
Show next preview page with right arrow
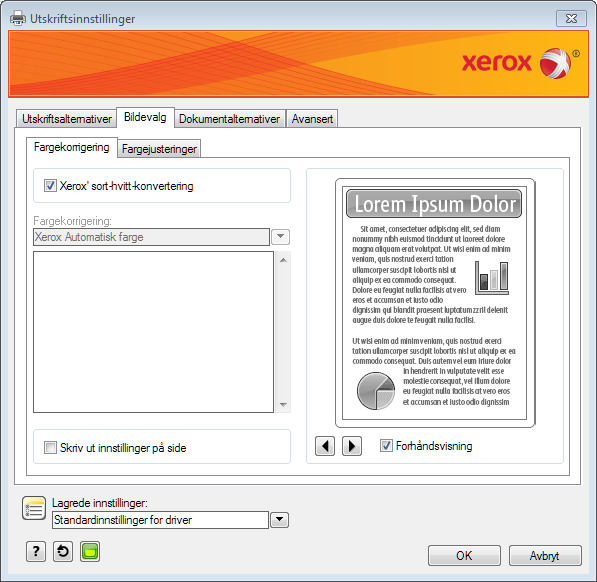pyautogui.click(x=352, y=446)
